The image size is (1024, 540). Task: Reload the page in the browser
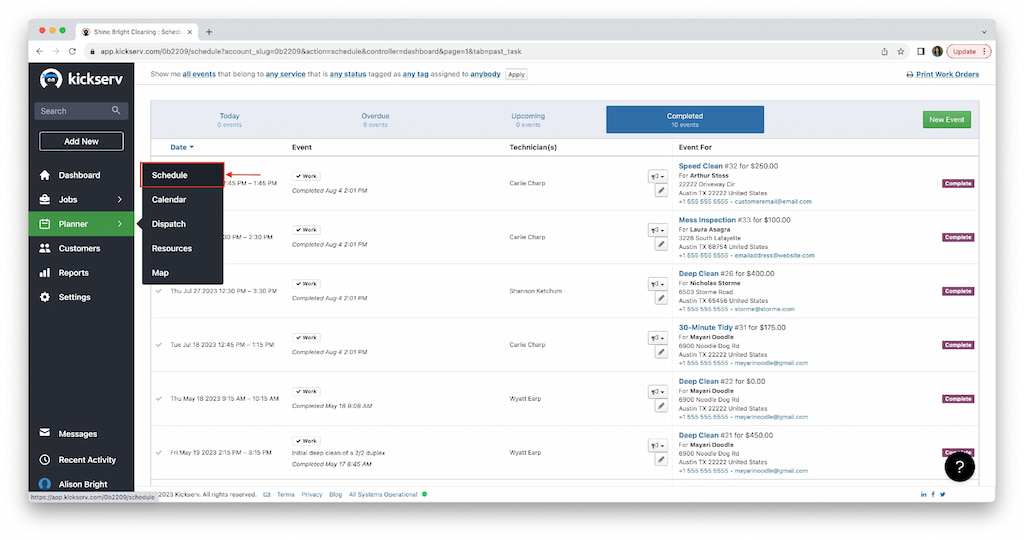[72, 51]
